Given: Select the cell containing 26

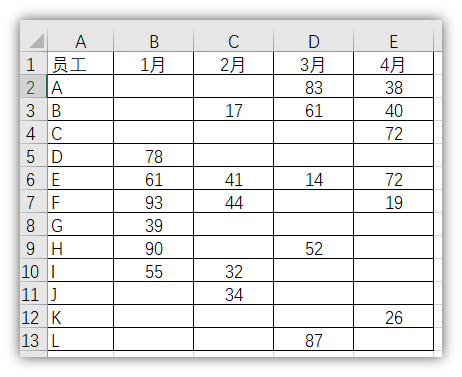Looking at the screenshot, I should pos(394,317).
